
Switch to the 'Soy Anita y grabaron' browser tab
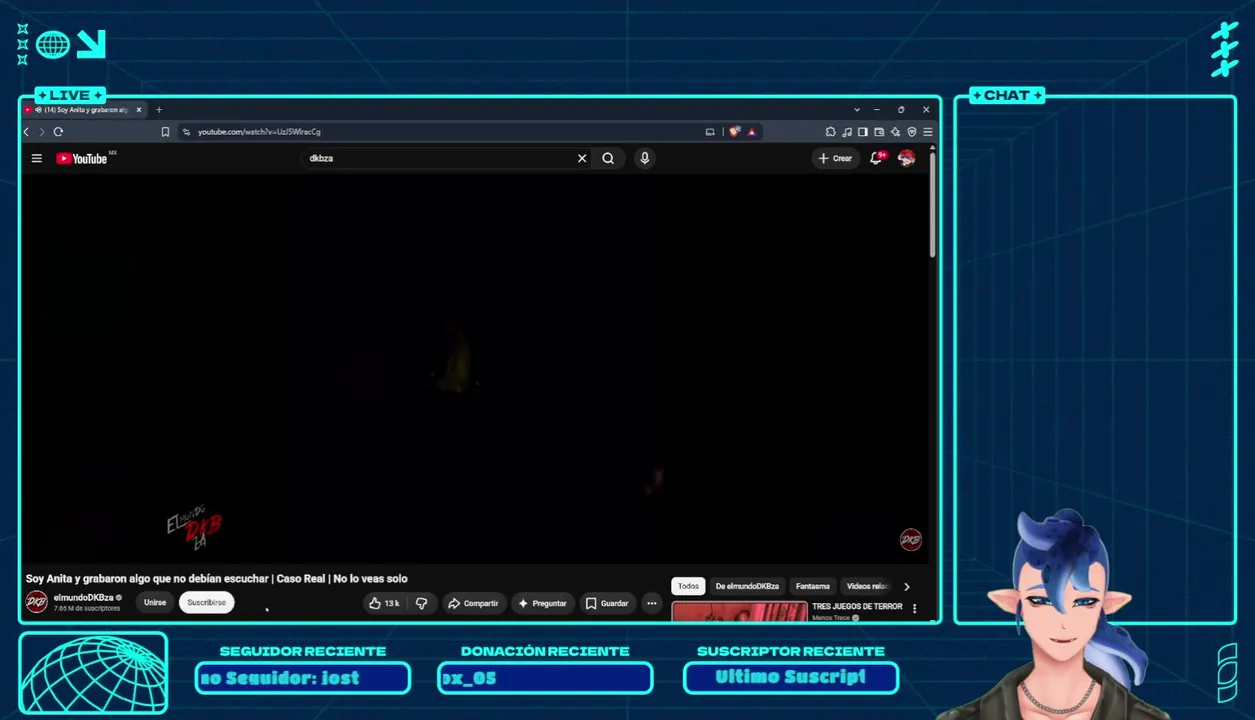pyautogui.click(x=83, y=110)
